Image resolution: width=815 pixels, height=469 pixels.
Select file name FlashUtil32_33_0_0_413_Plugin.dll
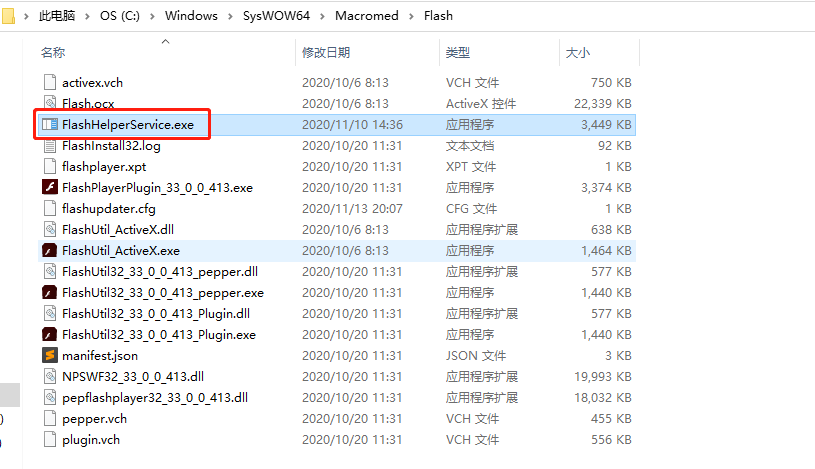tap(156, 314)
